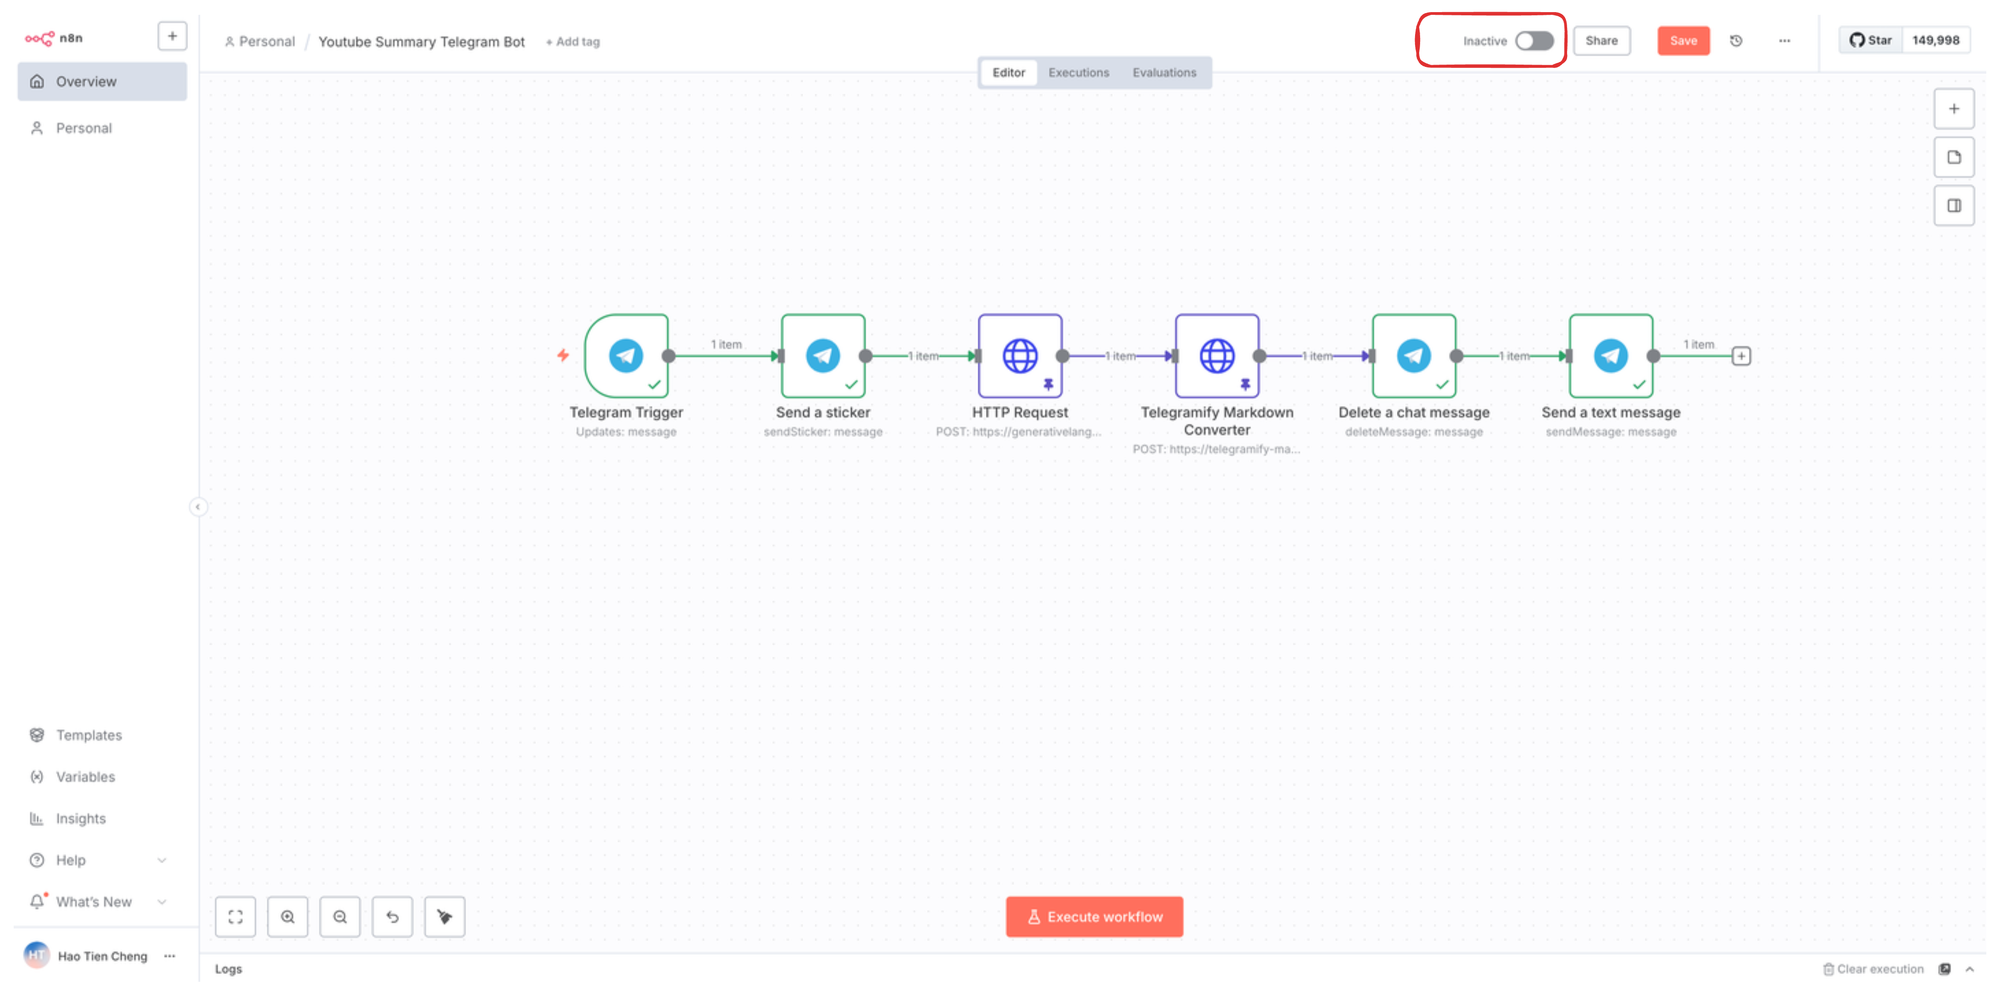Click the workflow history icon
This screenshot has width=2000, height=995.
[x=1736, y=41]
